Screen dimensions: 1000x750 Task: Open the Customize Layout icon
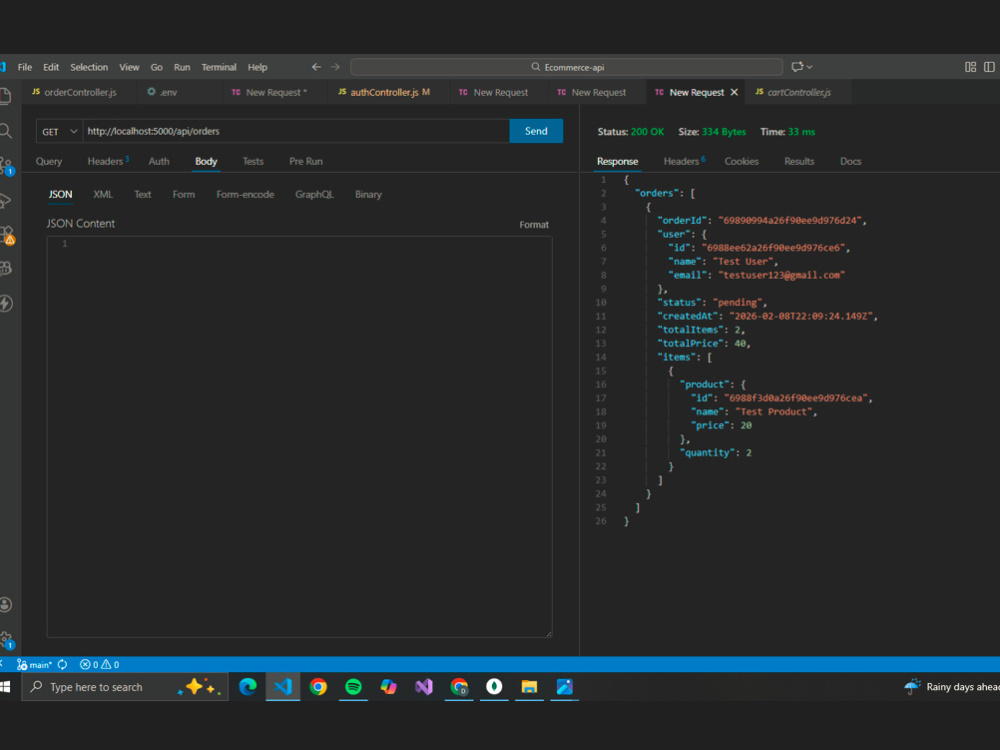point(971,67)
